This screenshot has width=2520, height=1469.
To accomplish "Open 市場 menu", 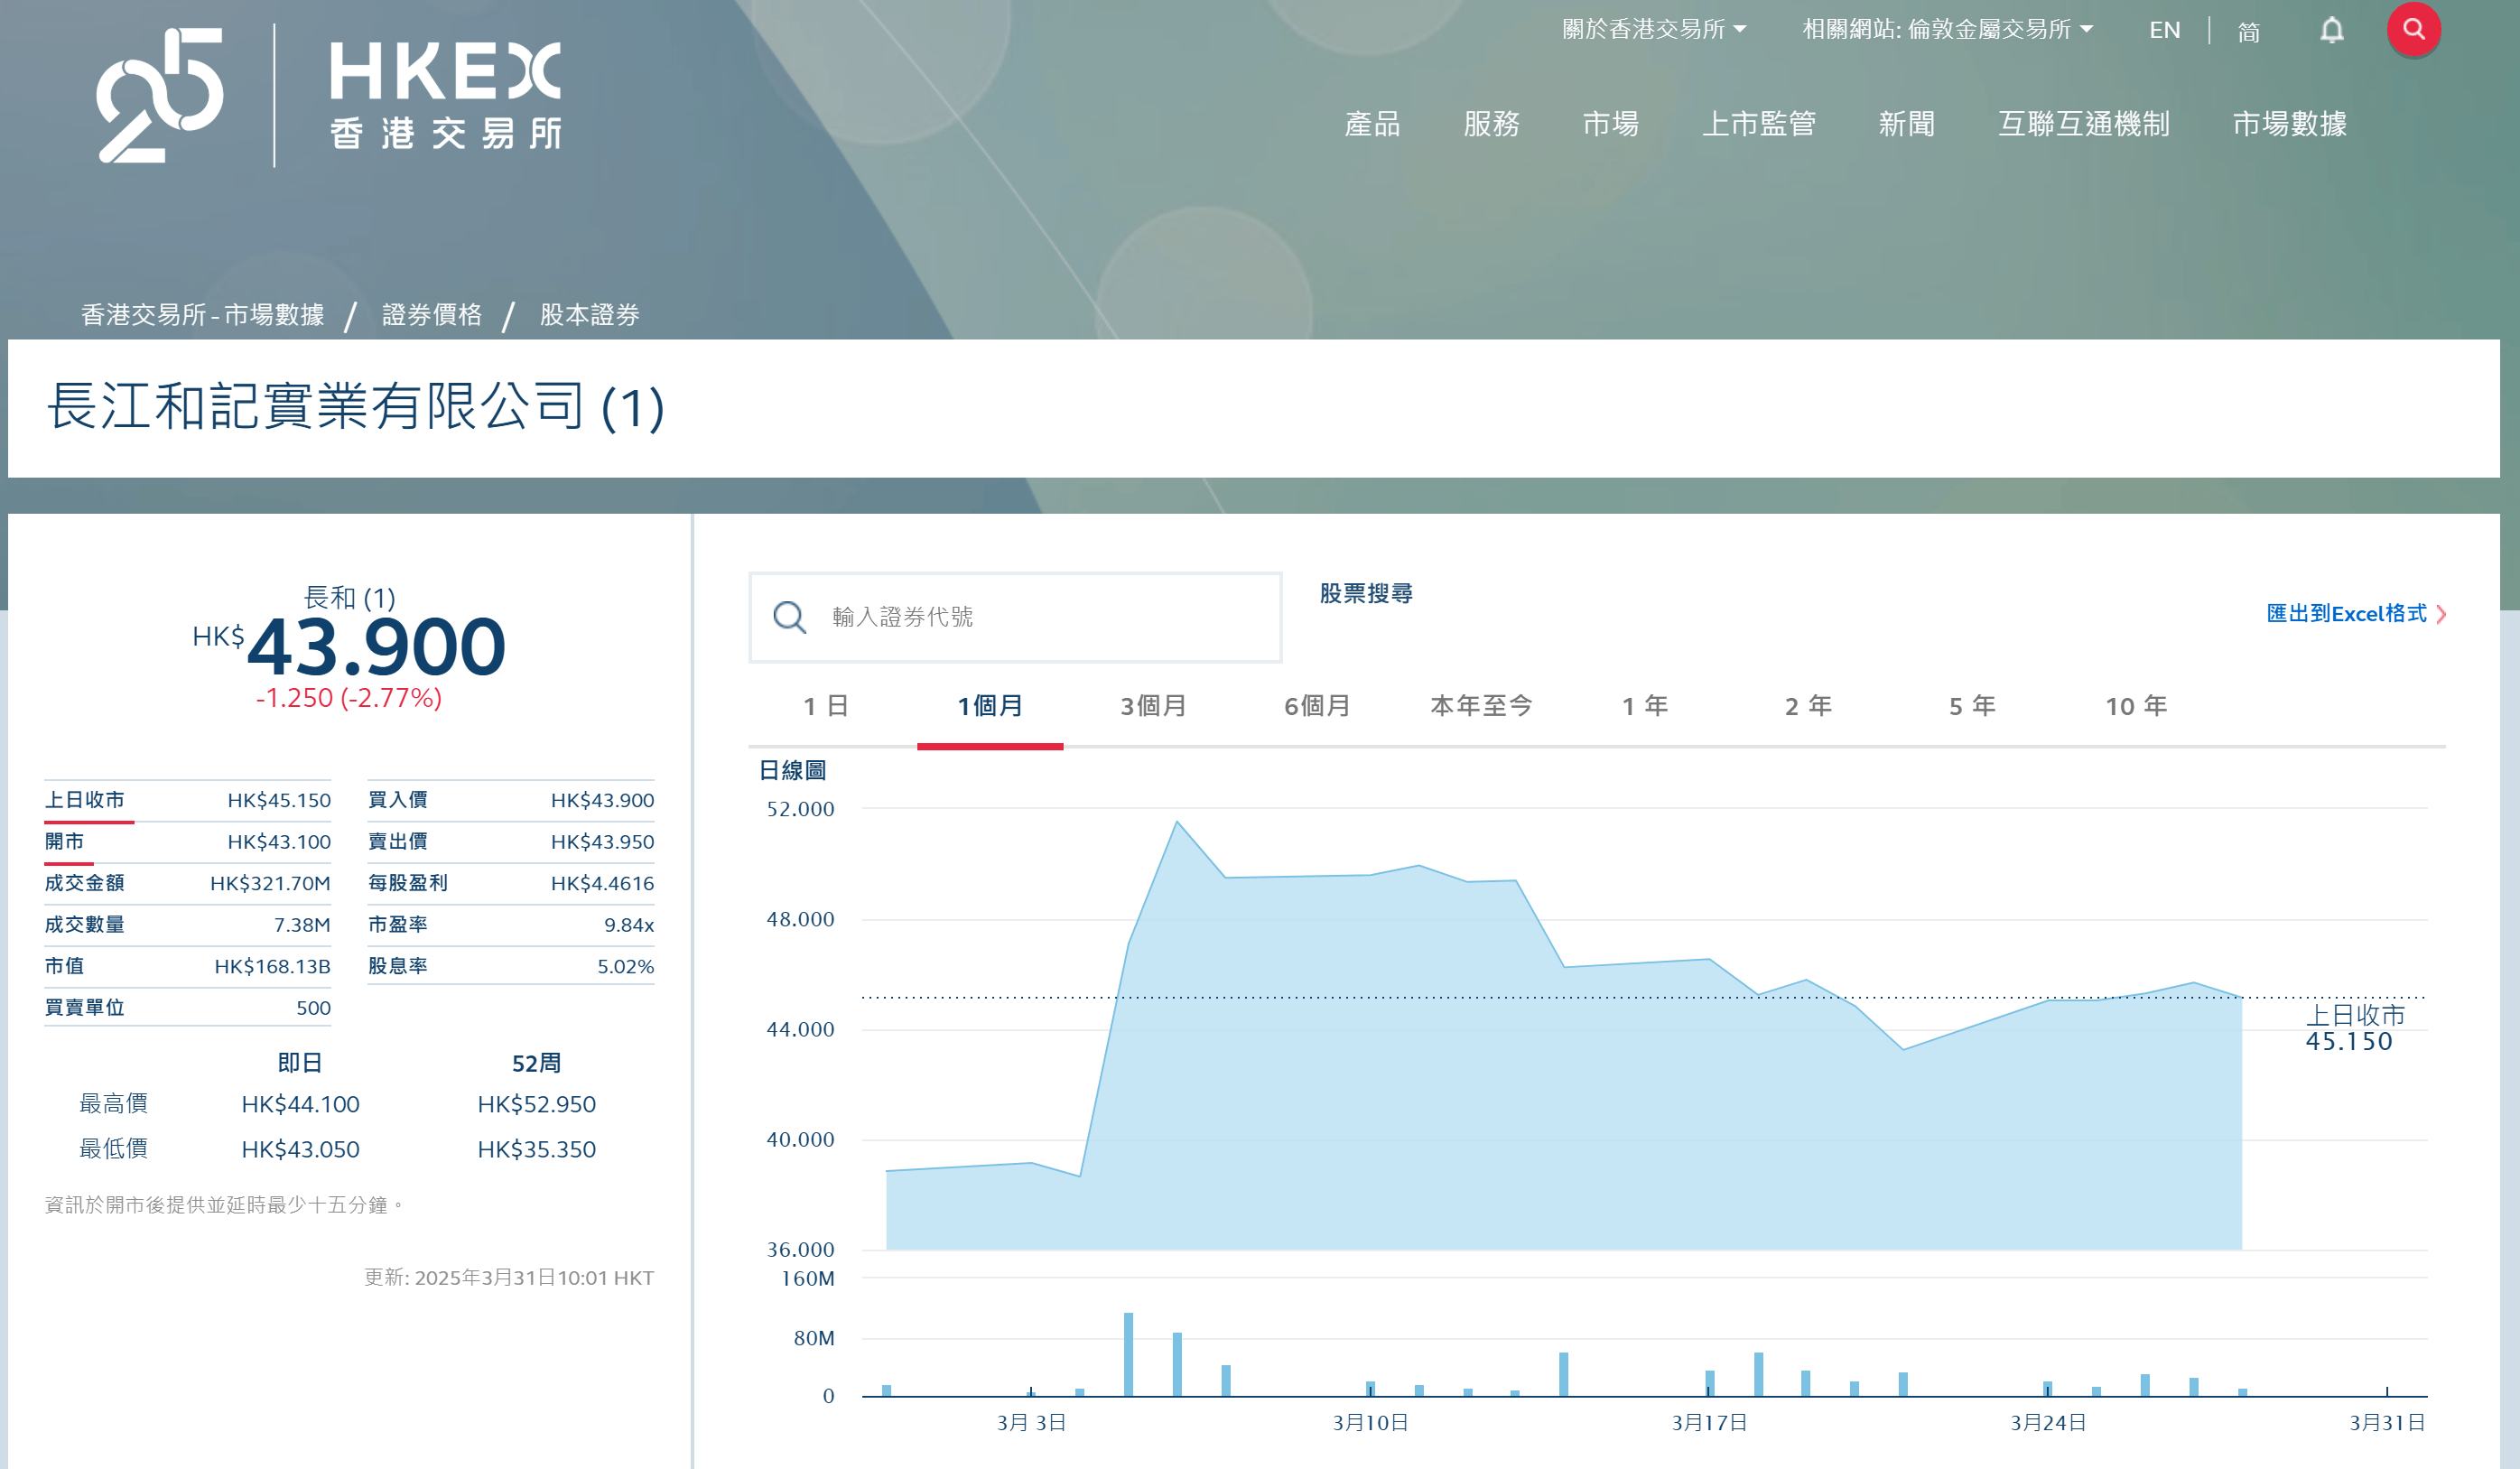I will [x=1610, y=124].
